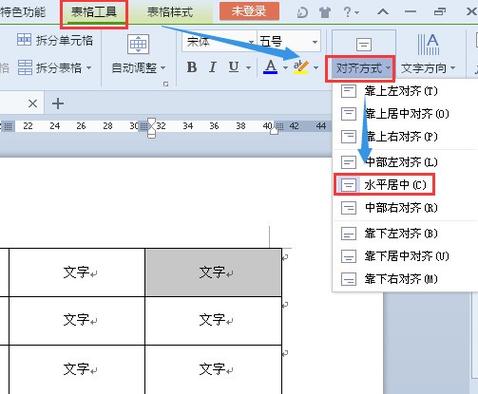Screen dimensions: 478x394
Task: Click the icon beside 靠下左对齐
Action: (348, 233)
